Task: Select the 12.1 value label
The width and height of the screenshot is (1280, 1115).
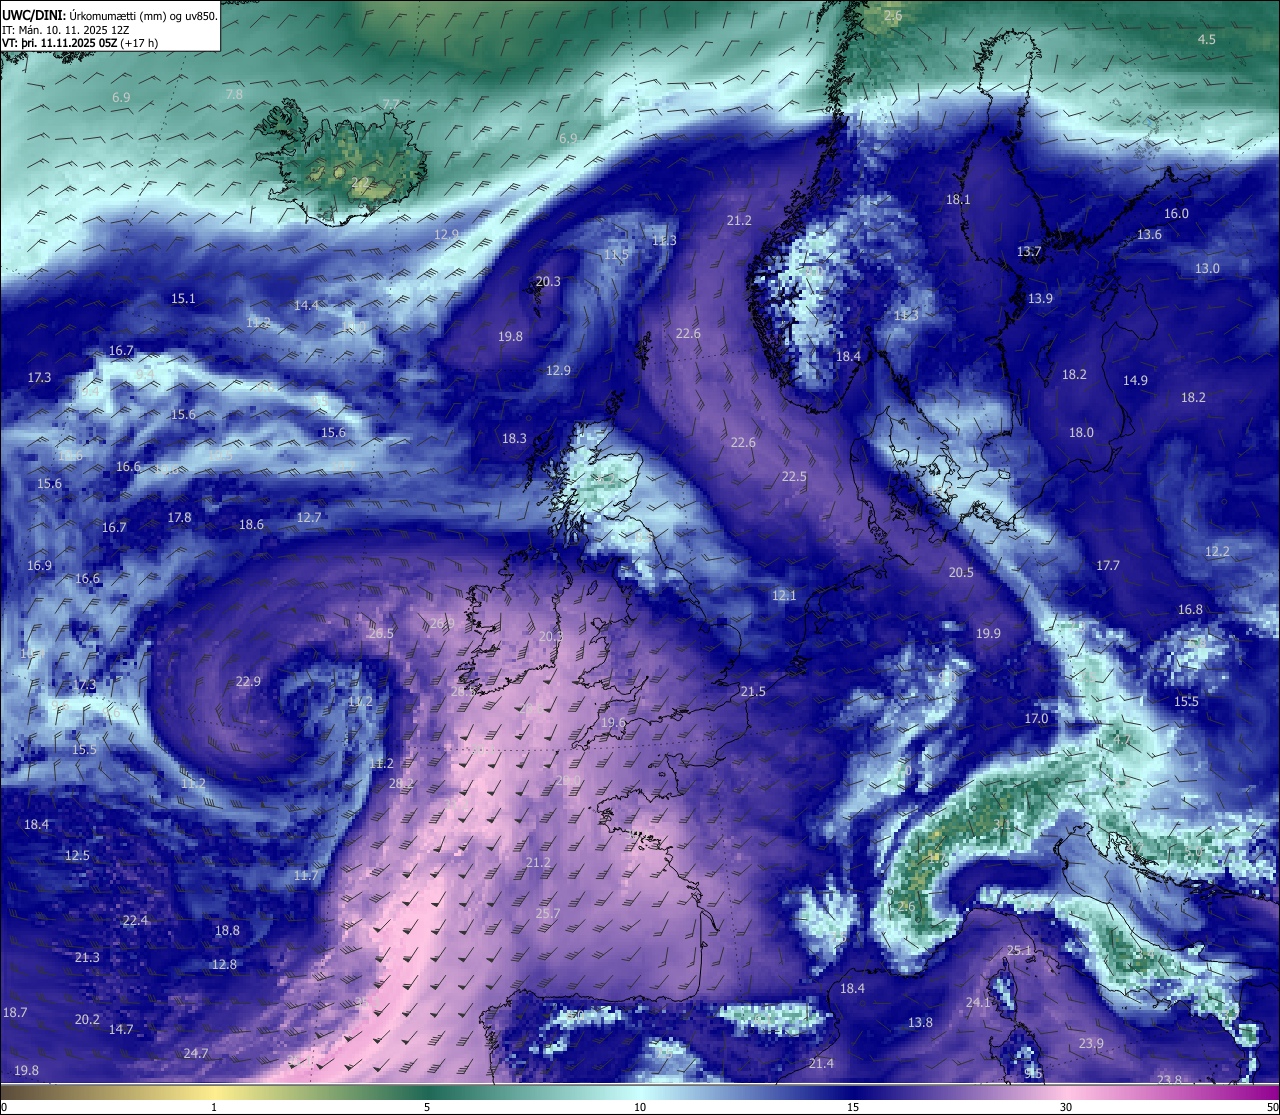Action: pos(784,595)
